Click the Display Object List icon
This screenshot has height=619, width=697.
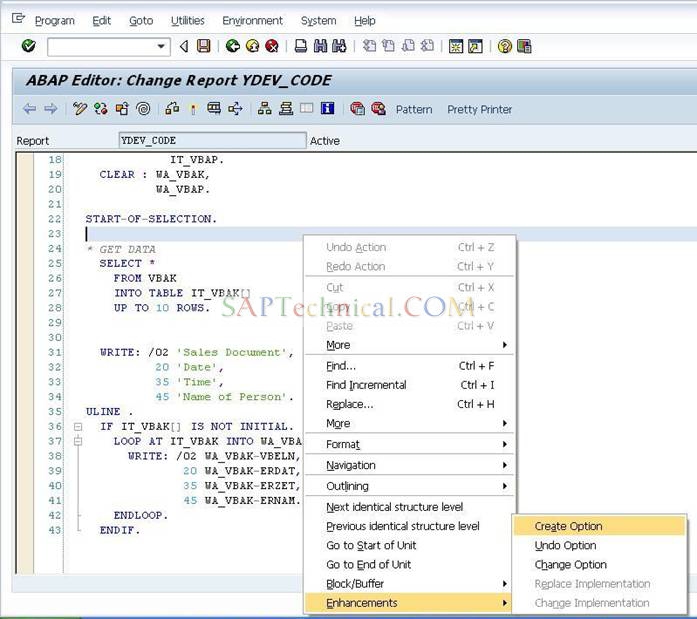point(264,109)
